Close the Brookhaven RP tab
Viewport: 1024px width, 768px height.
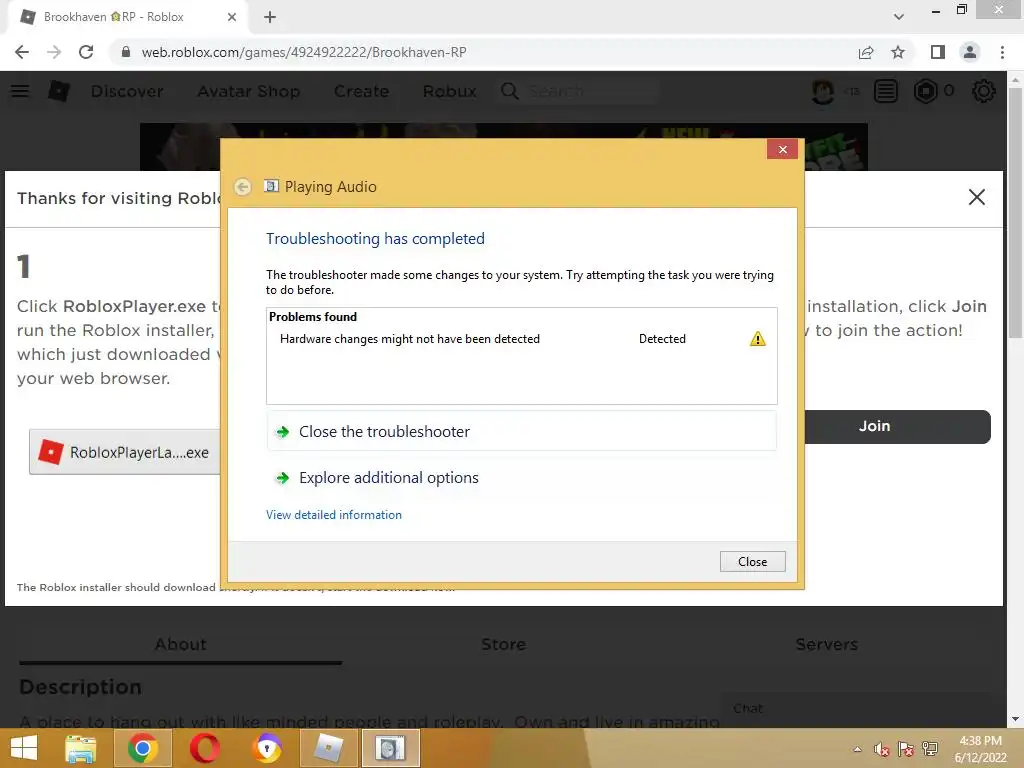pos(231,17)
